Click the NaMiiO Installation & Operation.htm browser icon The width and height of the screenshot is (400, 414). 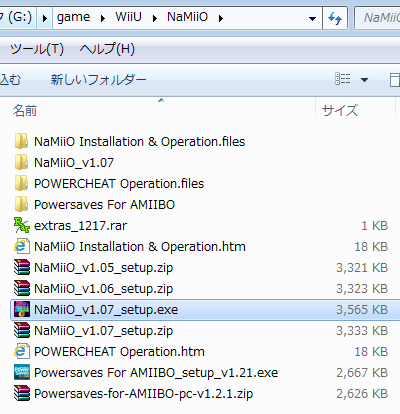coord(22,247)
